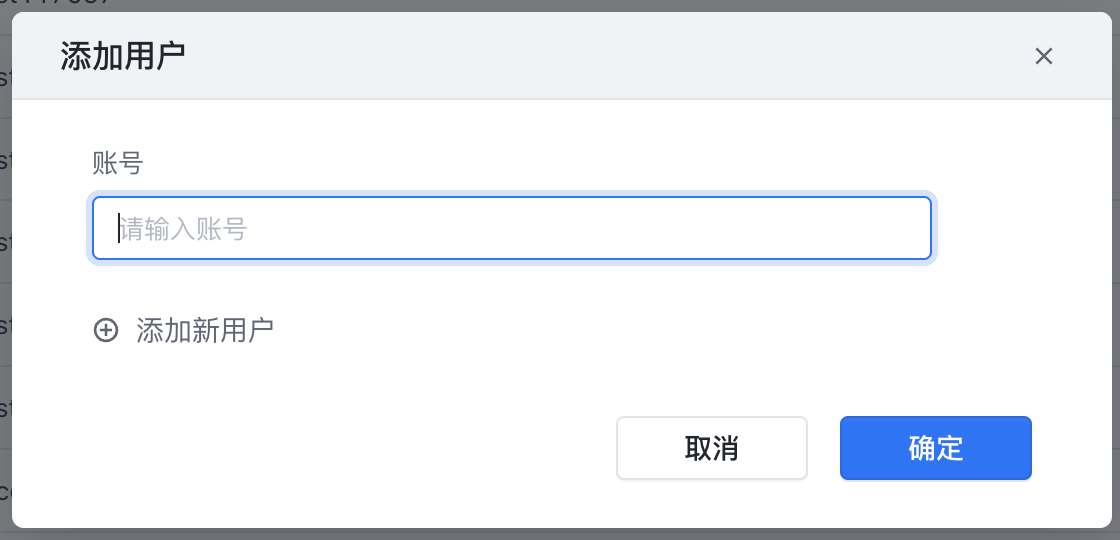1120x540 pixels.
Task: Close the 添加用户 dialog with X icon
Action: [1044, 56]
